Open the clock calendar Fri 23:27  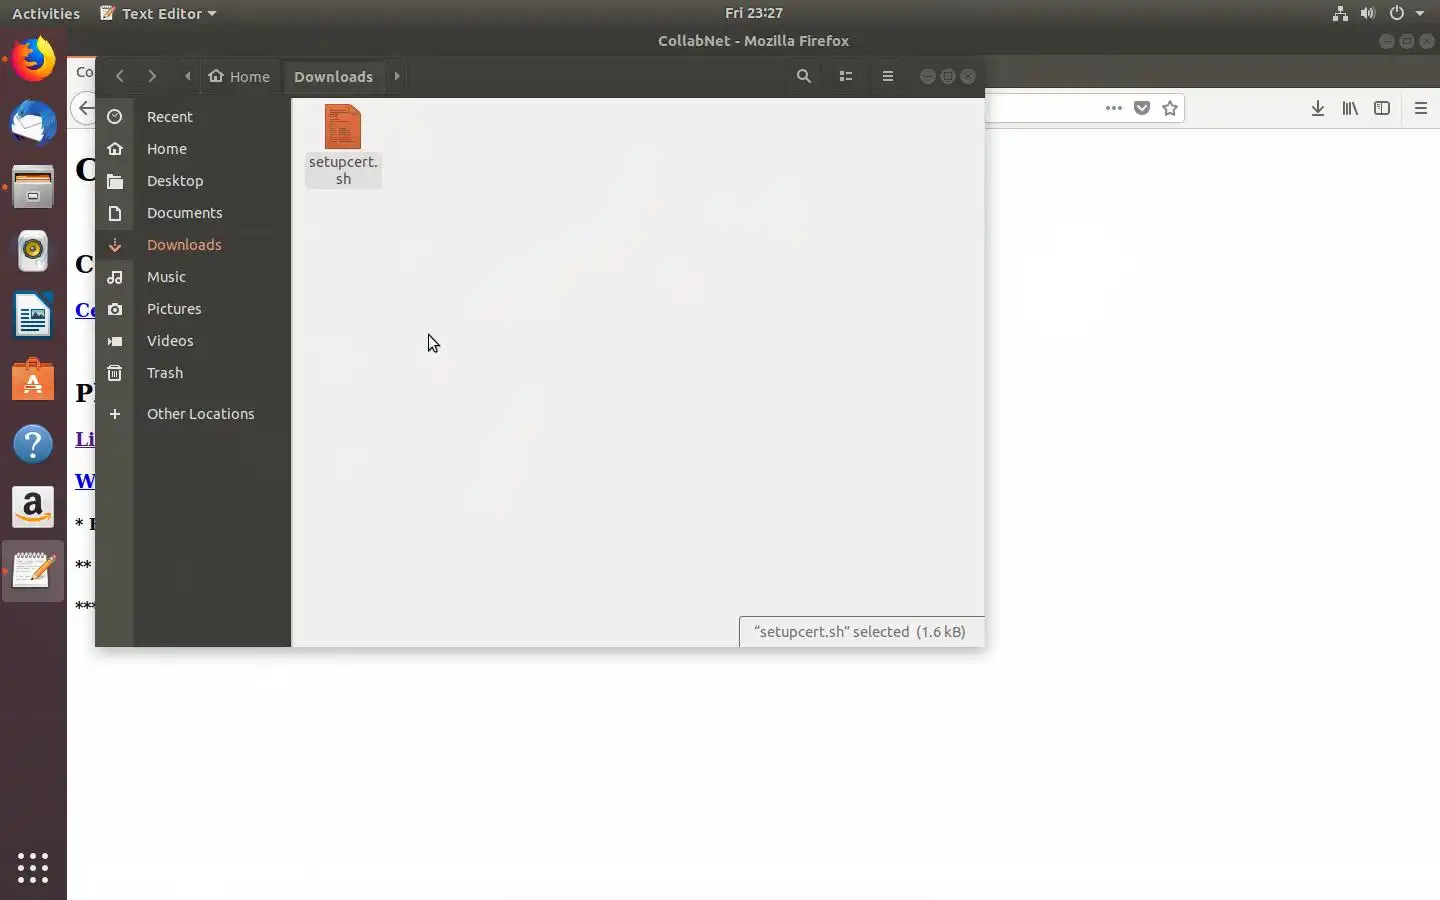click(754, 13)
